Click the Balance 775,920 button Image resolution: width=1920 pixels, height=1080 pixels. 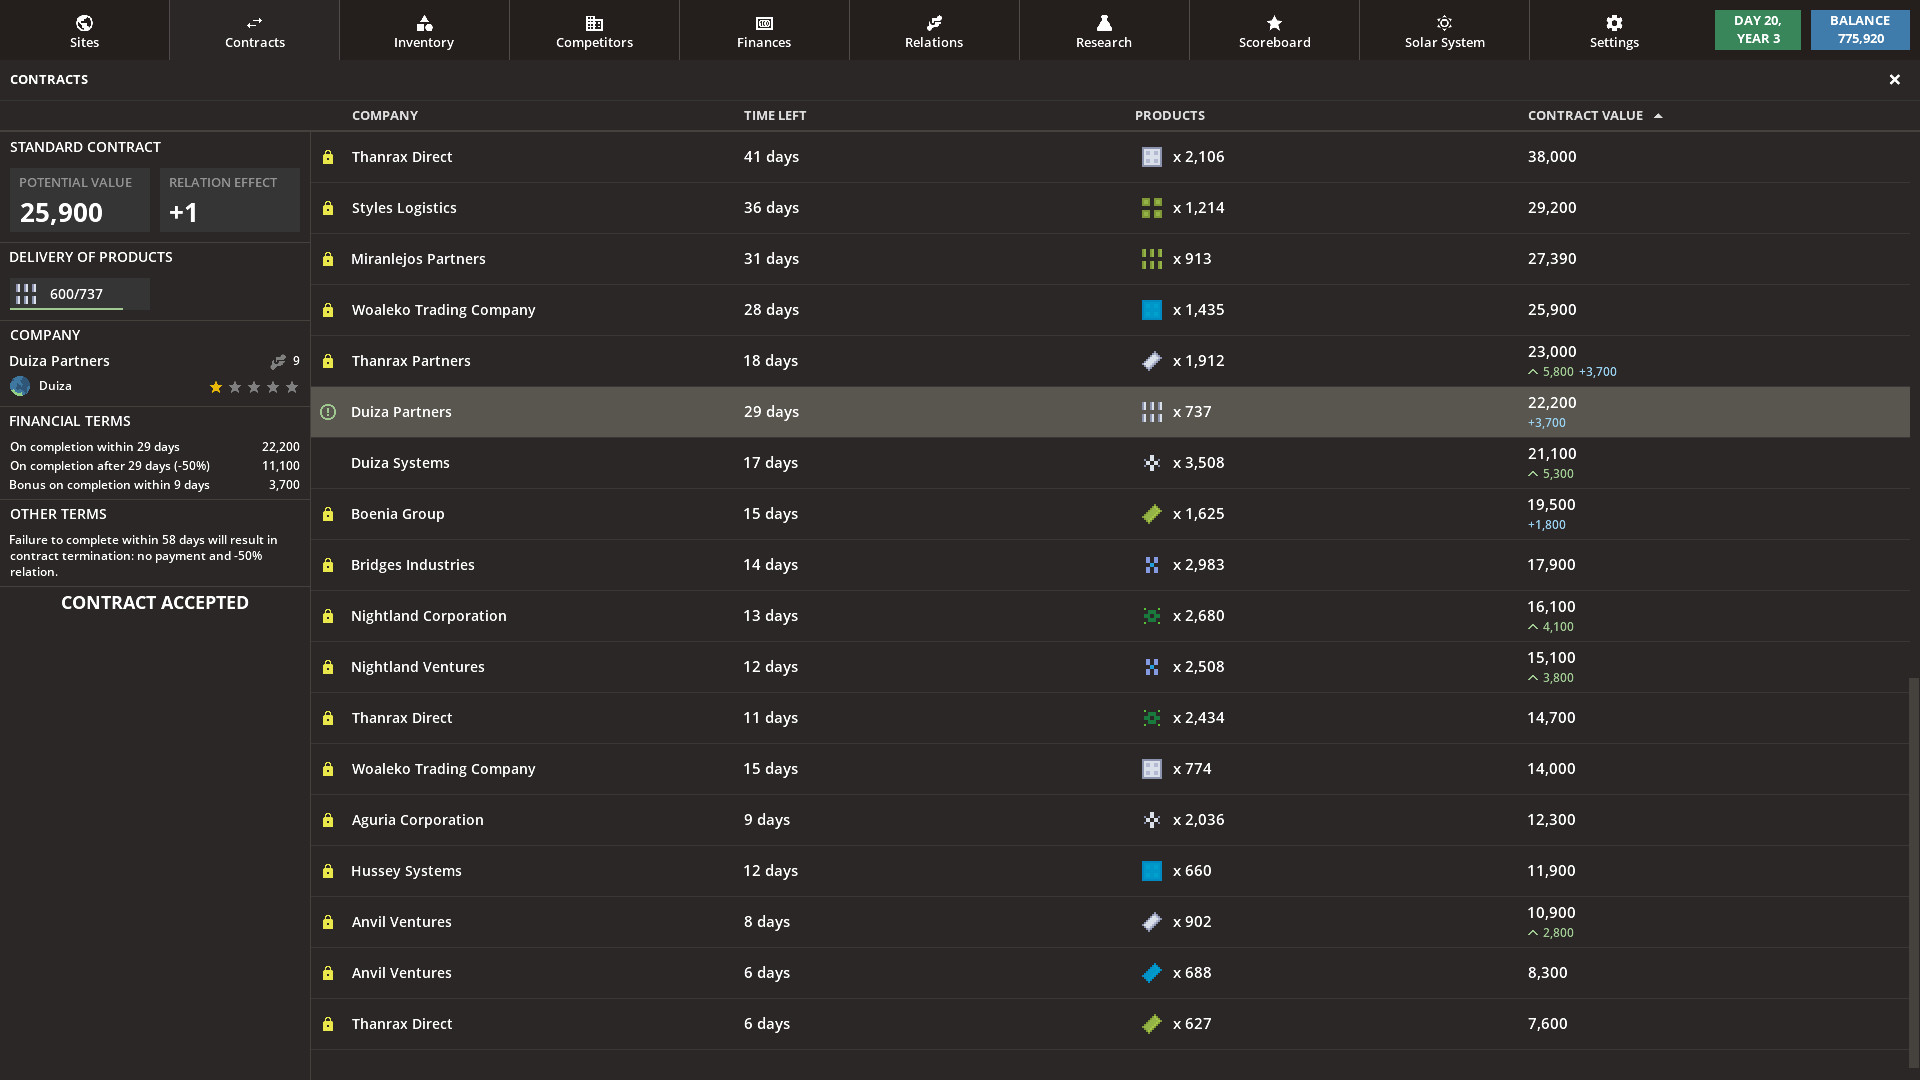[1860, 29]
